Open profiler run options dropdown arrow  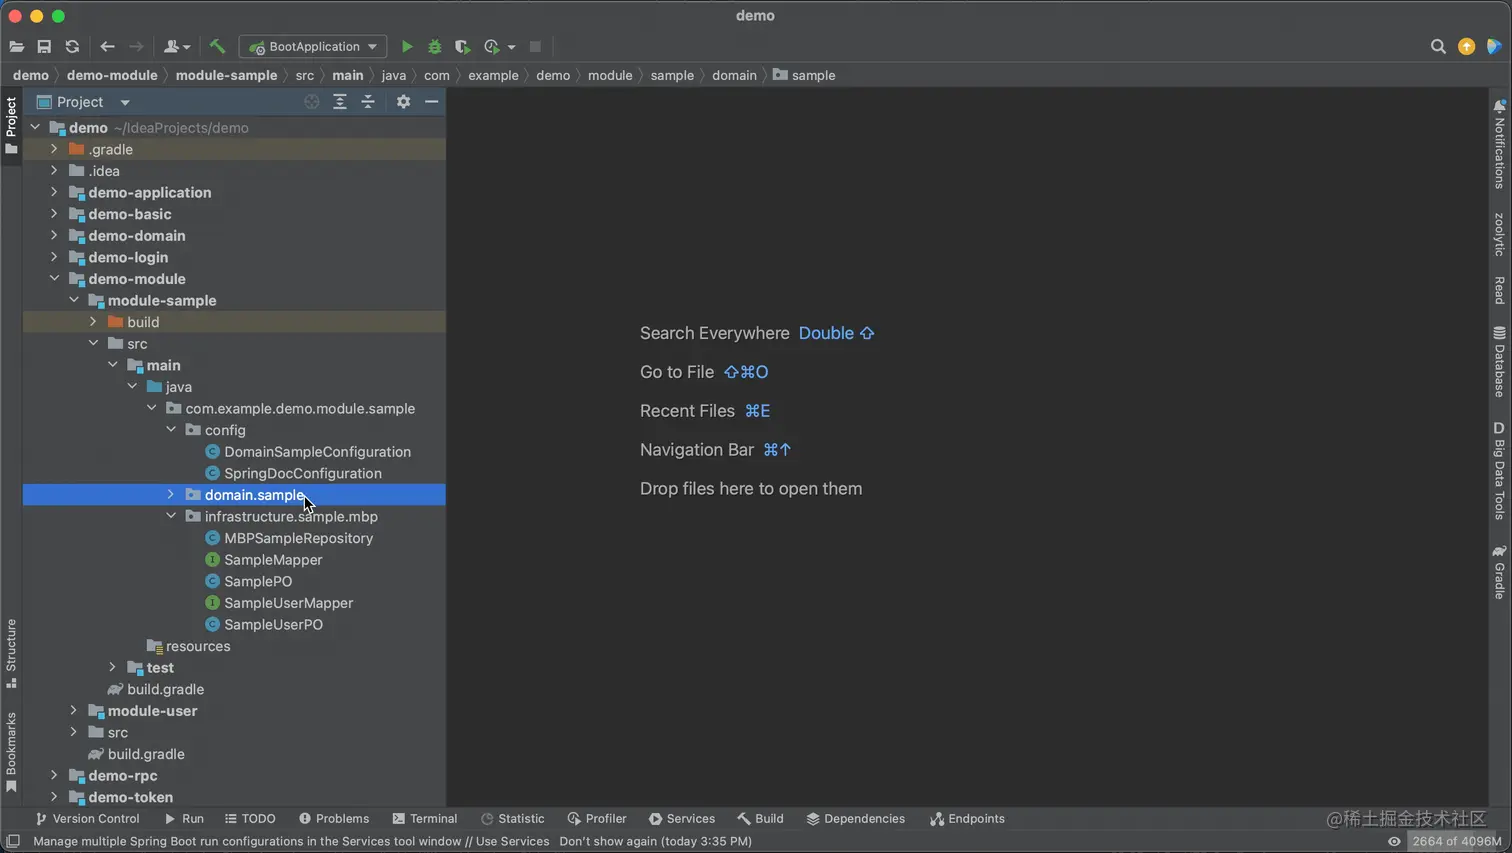511,47
